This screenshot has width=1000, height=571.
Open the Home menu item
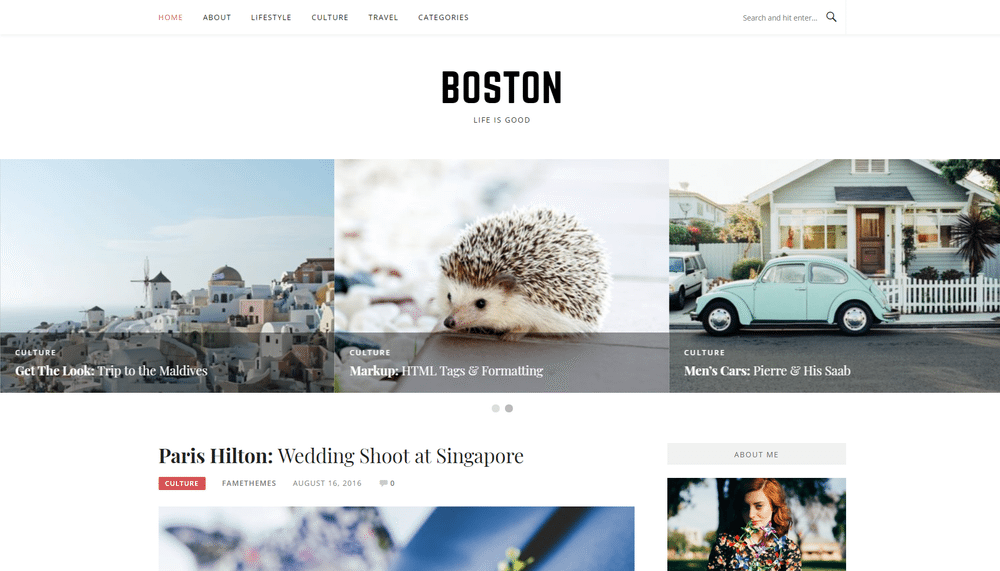point(170,17)
